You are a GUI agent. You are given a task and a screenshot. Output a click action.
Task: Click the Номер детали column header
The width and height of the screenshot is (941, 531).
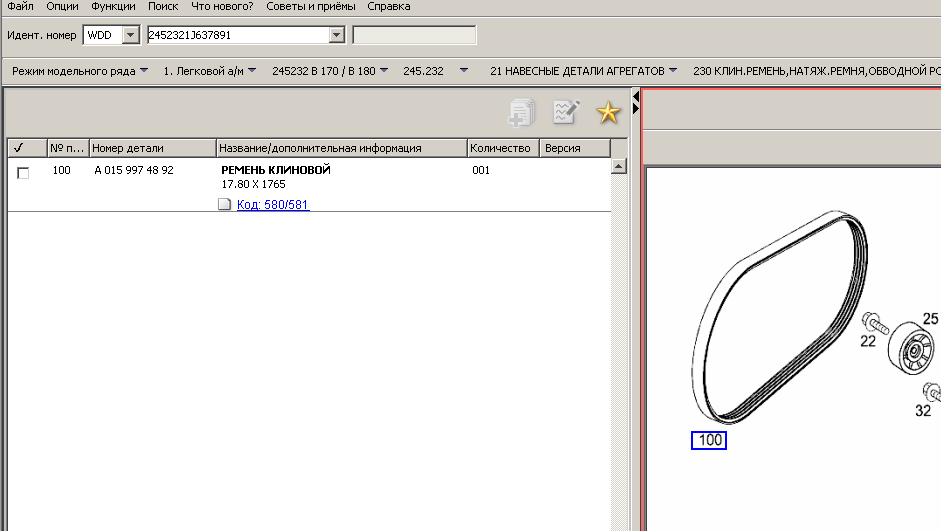(127, 148)
